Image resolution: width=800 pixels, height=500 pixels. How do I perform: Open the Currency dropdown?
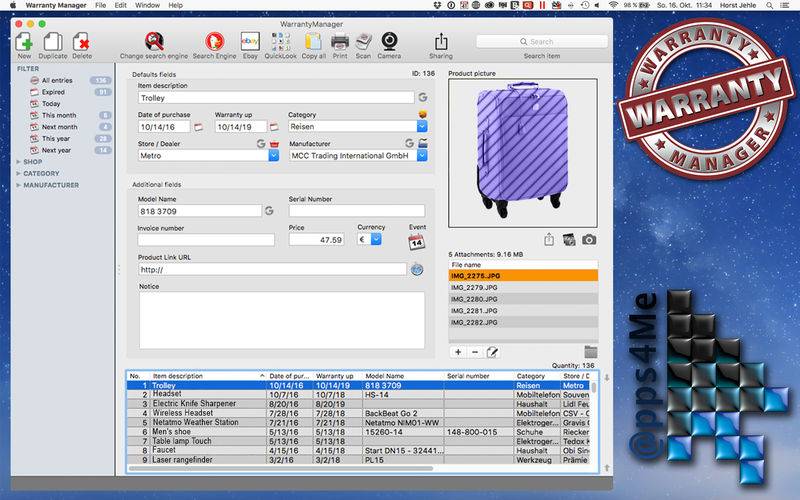(376, 239)
